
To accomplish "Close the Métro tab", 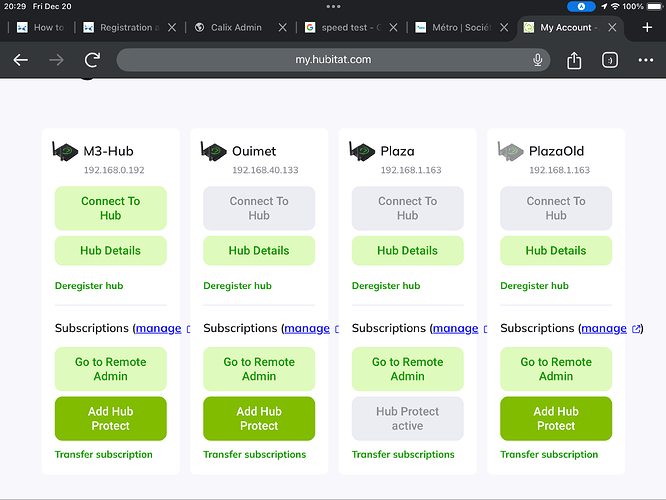I will 504,28.
